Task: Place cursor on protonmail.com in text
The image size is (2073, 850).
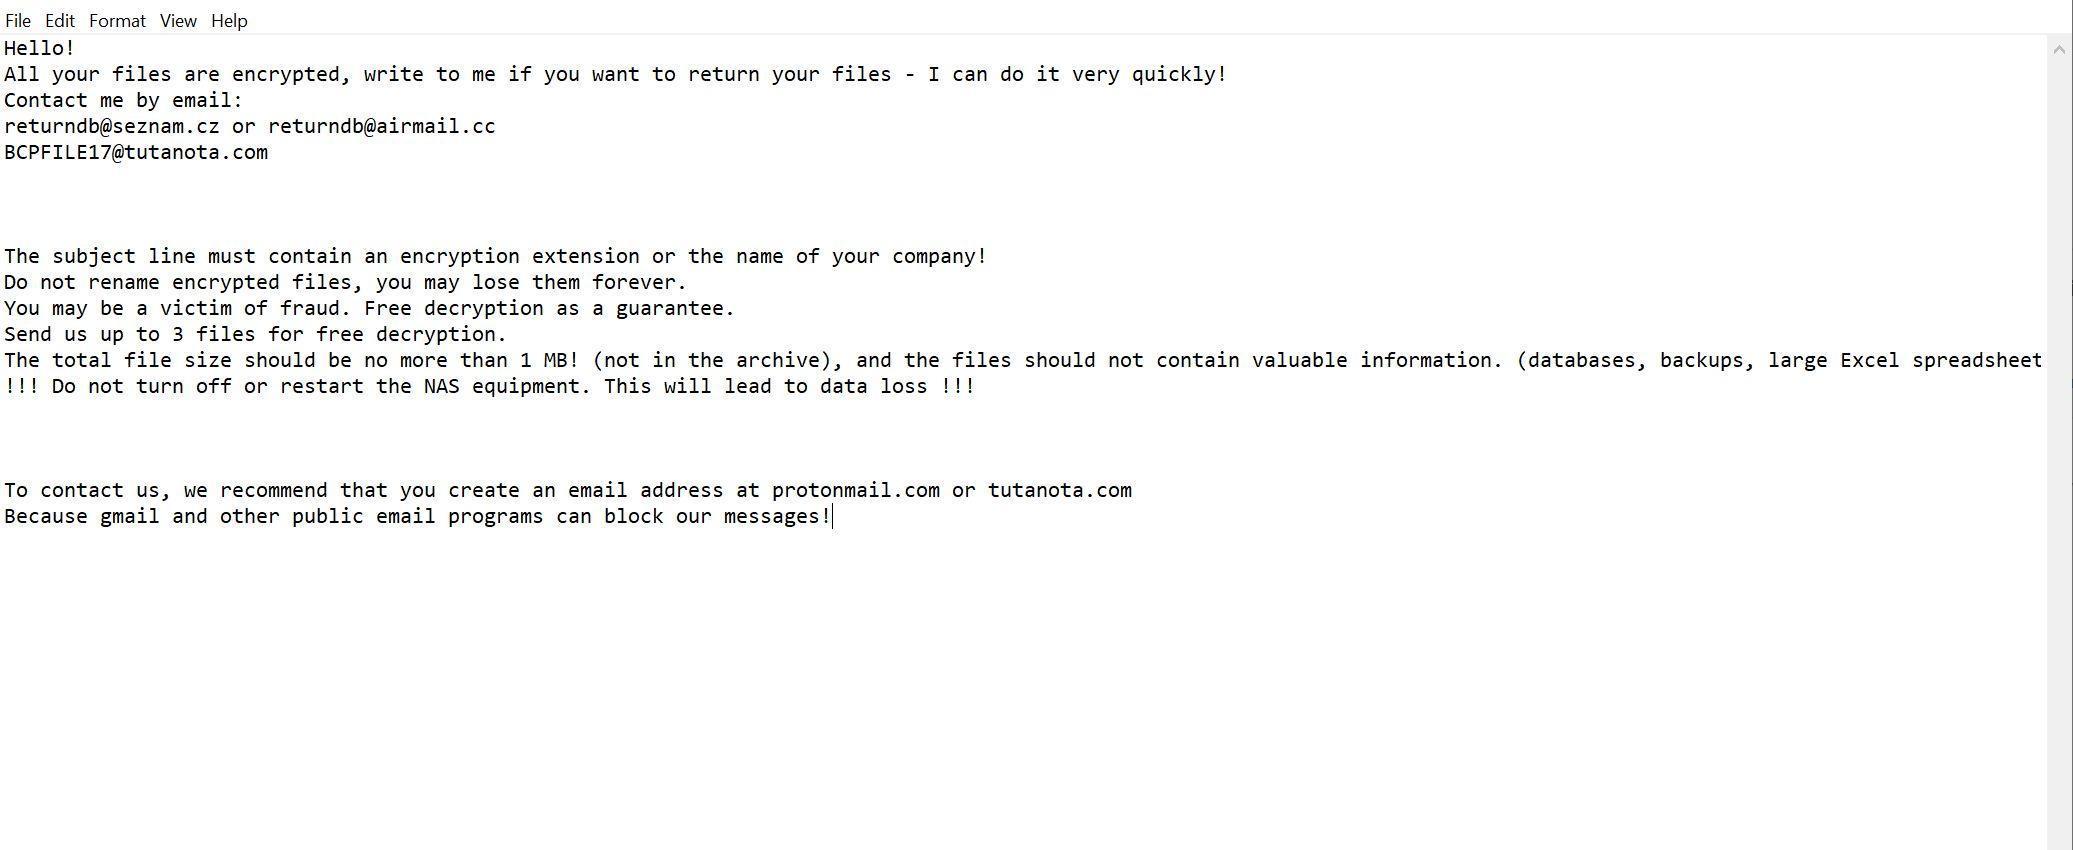Action: pos(855,491)
